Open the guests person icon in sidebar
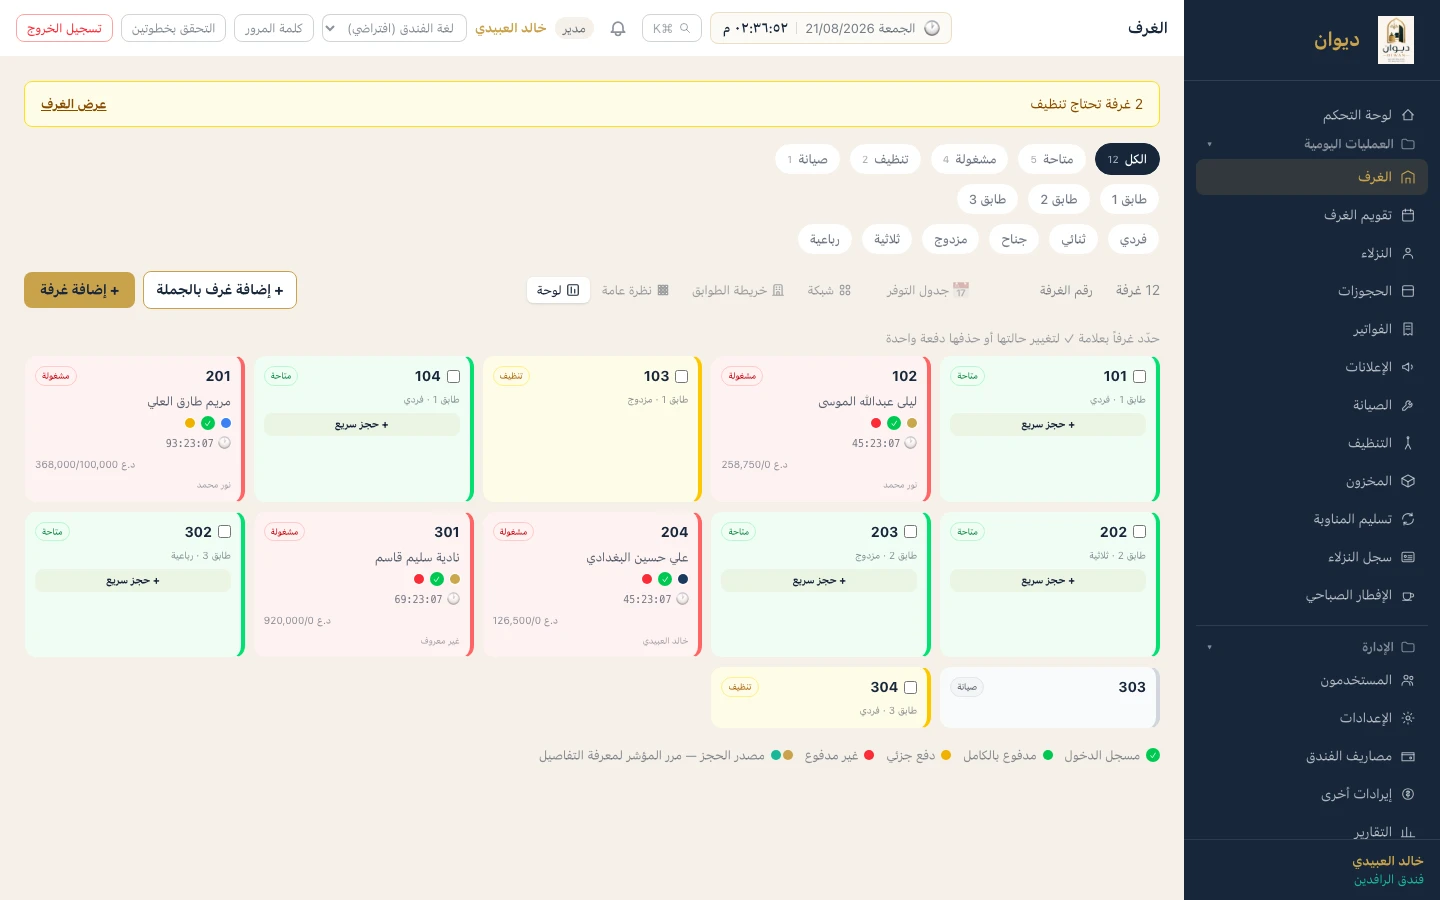The height and width of the screenshot is (900, 1440). coord(1408,253)
